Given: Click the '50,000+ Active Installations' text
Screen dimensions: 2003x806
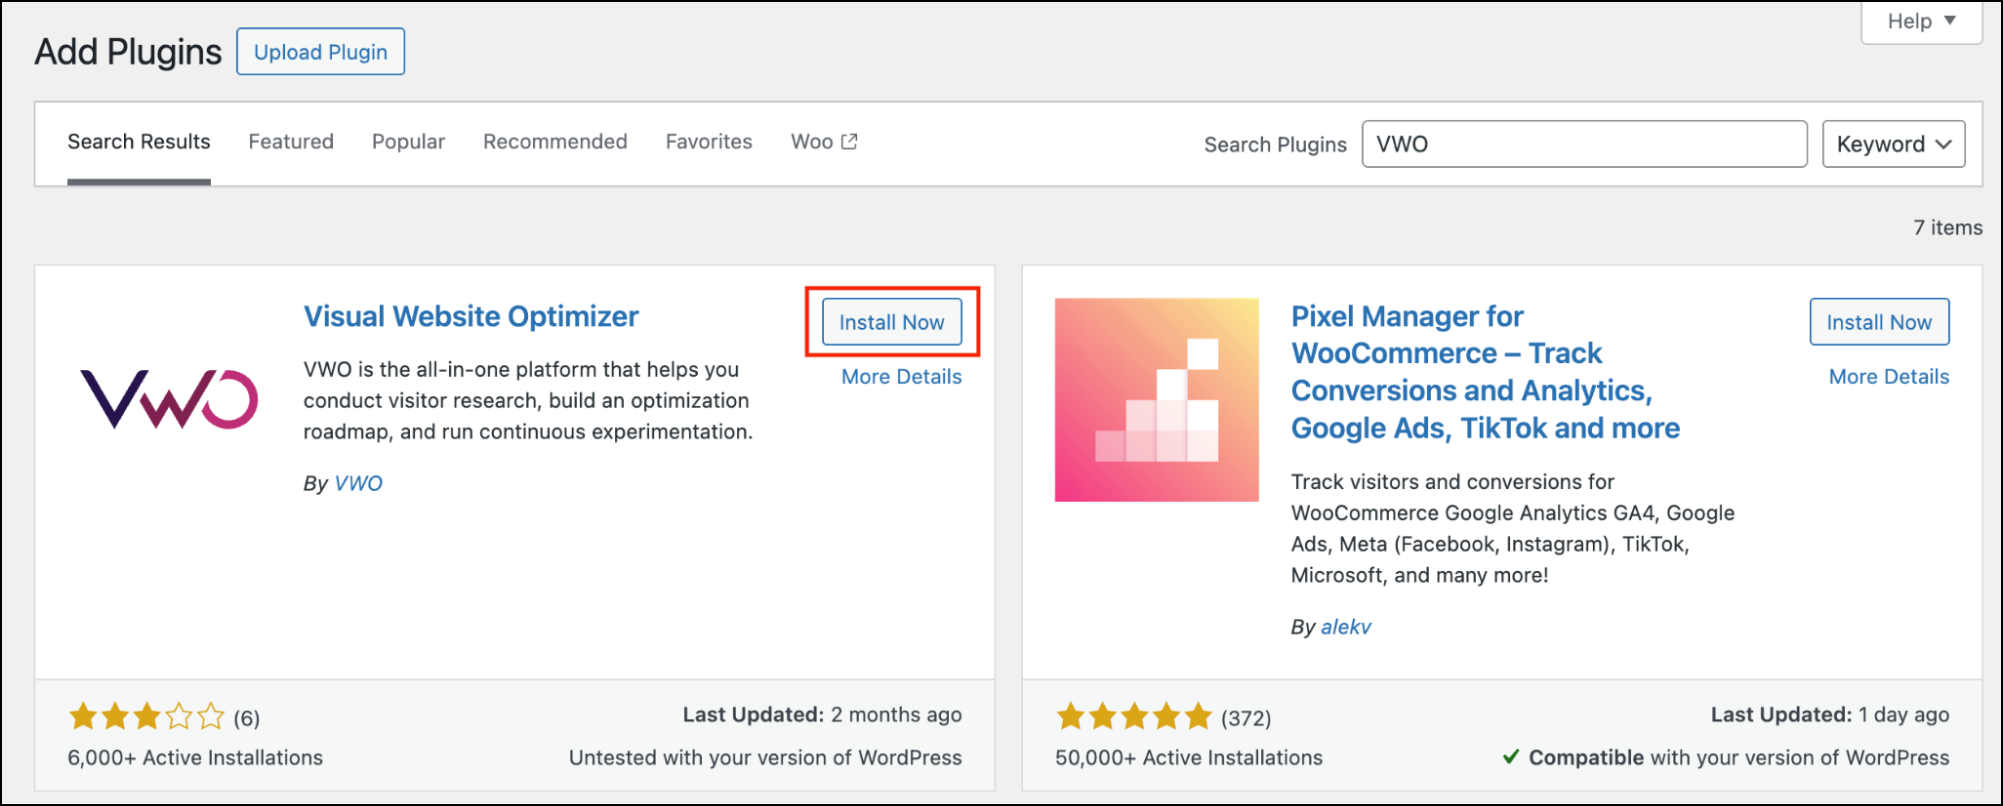Looking at the screenshot, I should click(x=1189, y=758).
